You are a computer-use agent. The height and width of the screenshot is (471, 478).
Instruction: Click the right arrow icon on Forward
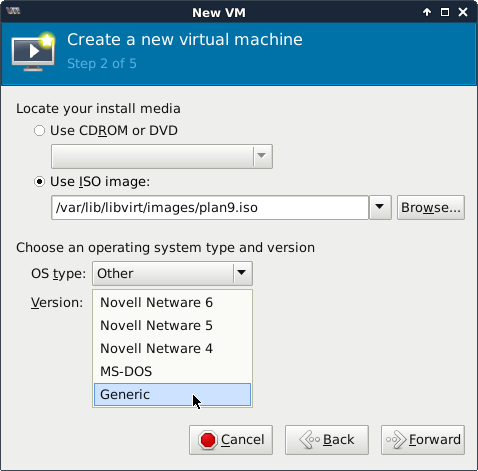[396, 440]
